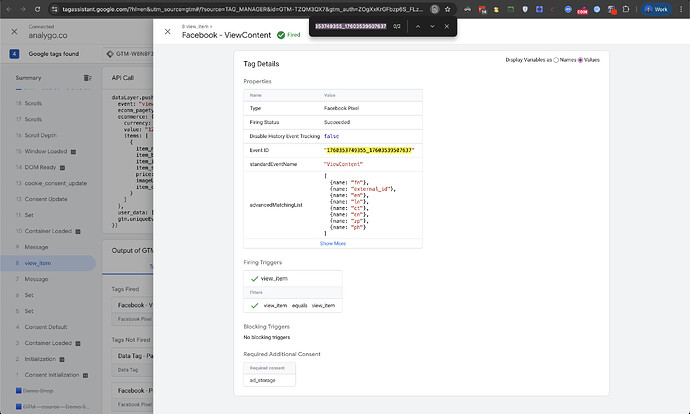Image resolution: width=690 pixels, height=414 pixels.
Task: Click the Succeeded firing status value
Action: coord(337,122)
